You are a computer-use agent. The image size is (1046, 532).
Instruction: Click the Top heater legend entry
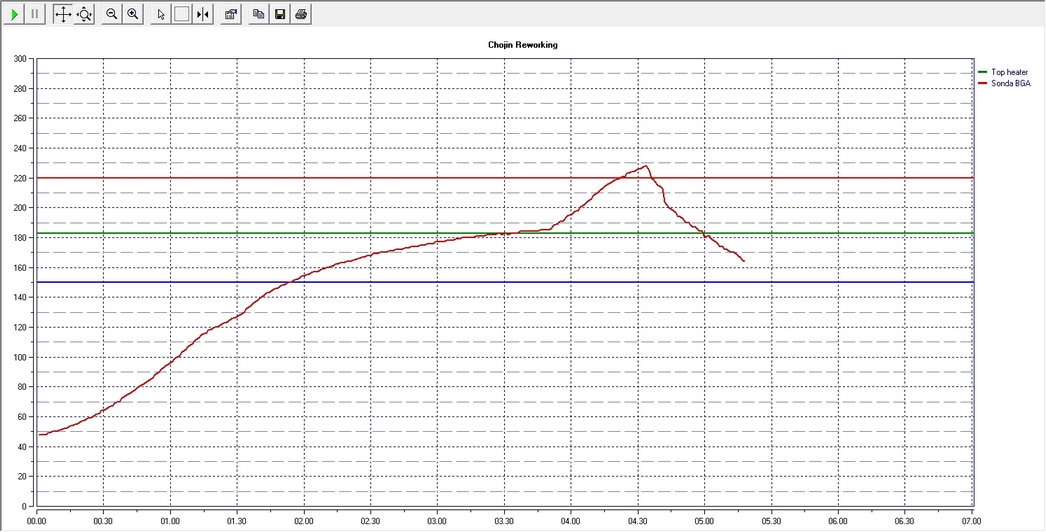[x=1010, y=72]
